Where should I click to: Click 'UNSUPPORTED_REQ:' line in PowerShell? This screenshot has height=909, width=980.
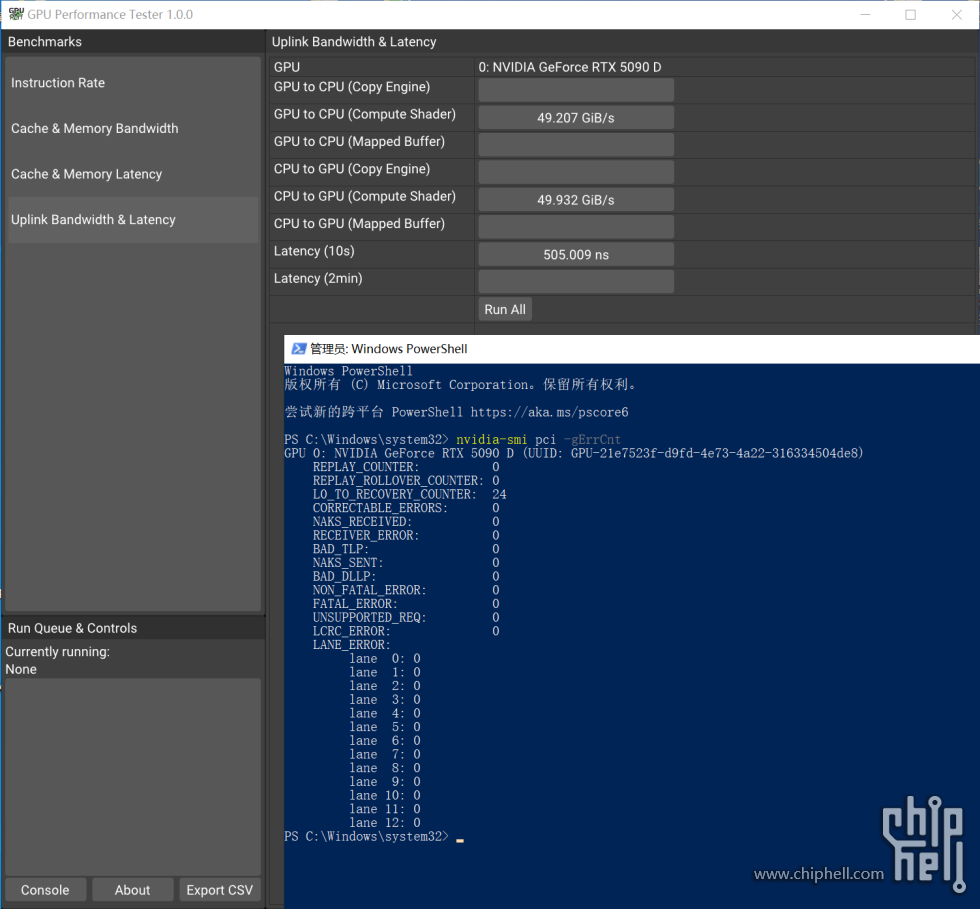pos(406,617)
